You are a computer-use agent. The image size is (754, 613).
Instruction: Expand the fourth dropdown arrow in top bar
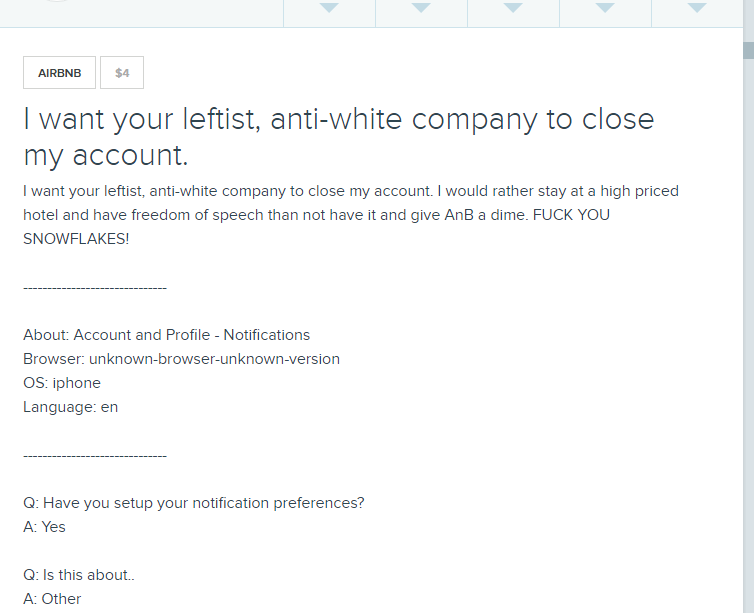pyautogui.click(x=605, y=9)
